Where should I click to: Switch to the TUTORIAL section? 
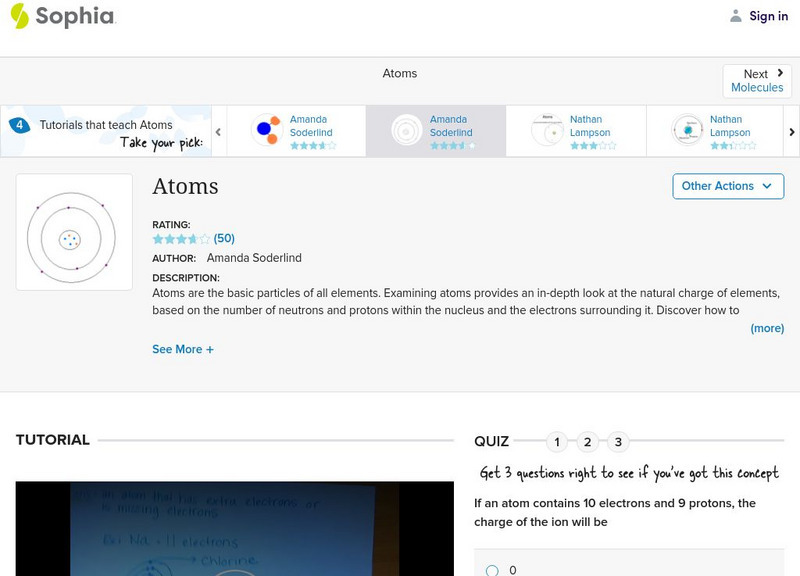[x=51, y=439]
